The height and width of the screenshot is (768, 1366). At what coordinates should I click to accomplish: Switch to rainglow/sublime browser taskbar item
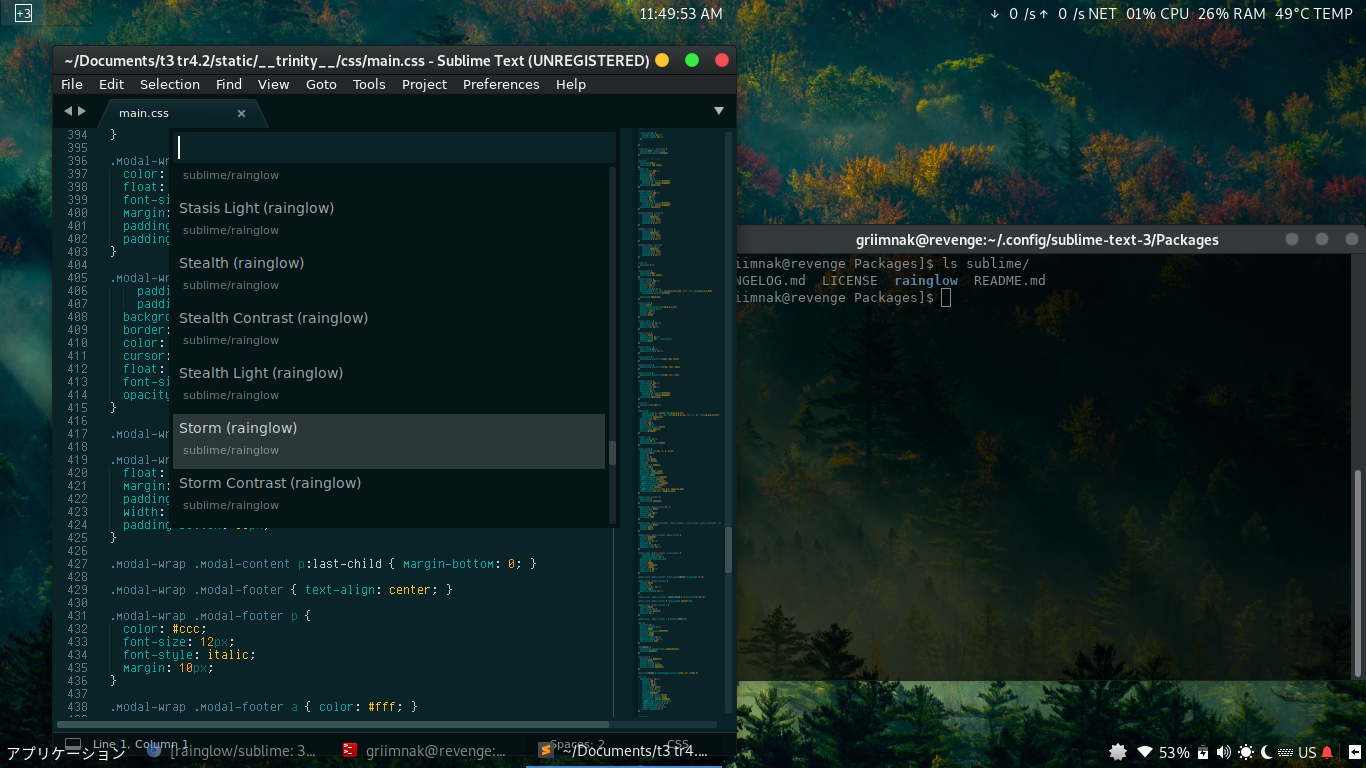[x=232, y=751]
